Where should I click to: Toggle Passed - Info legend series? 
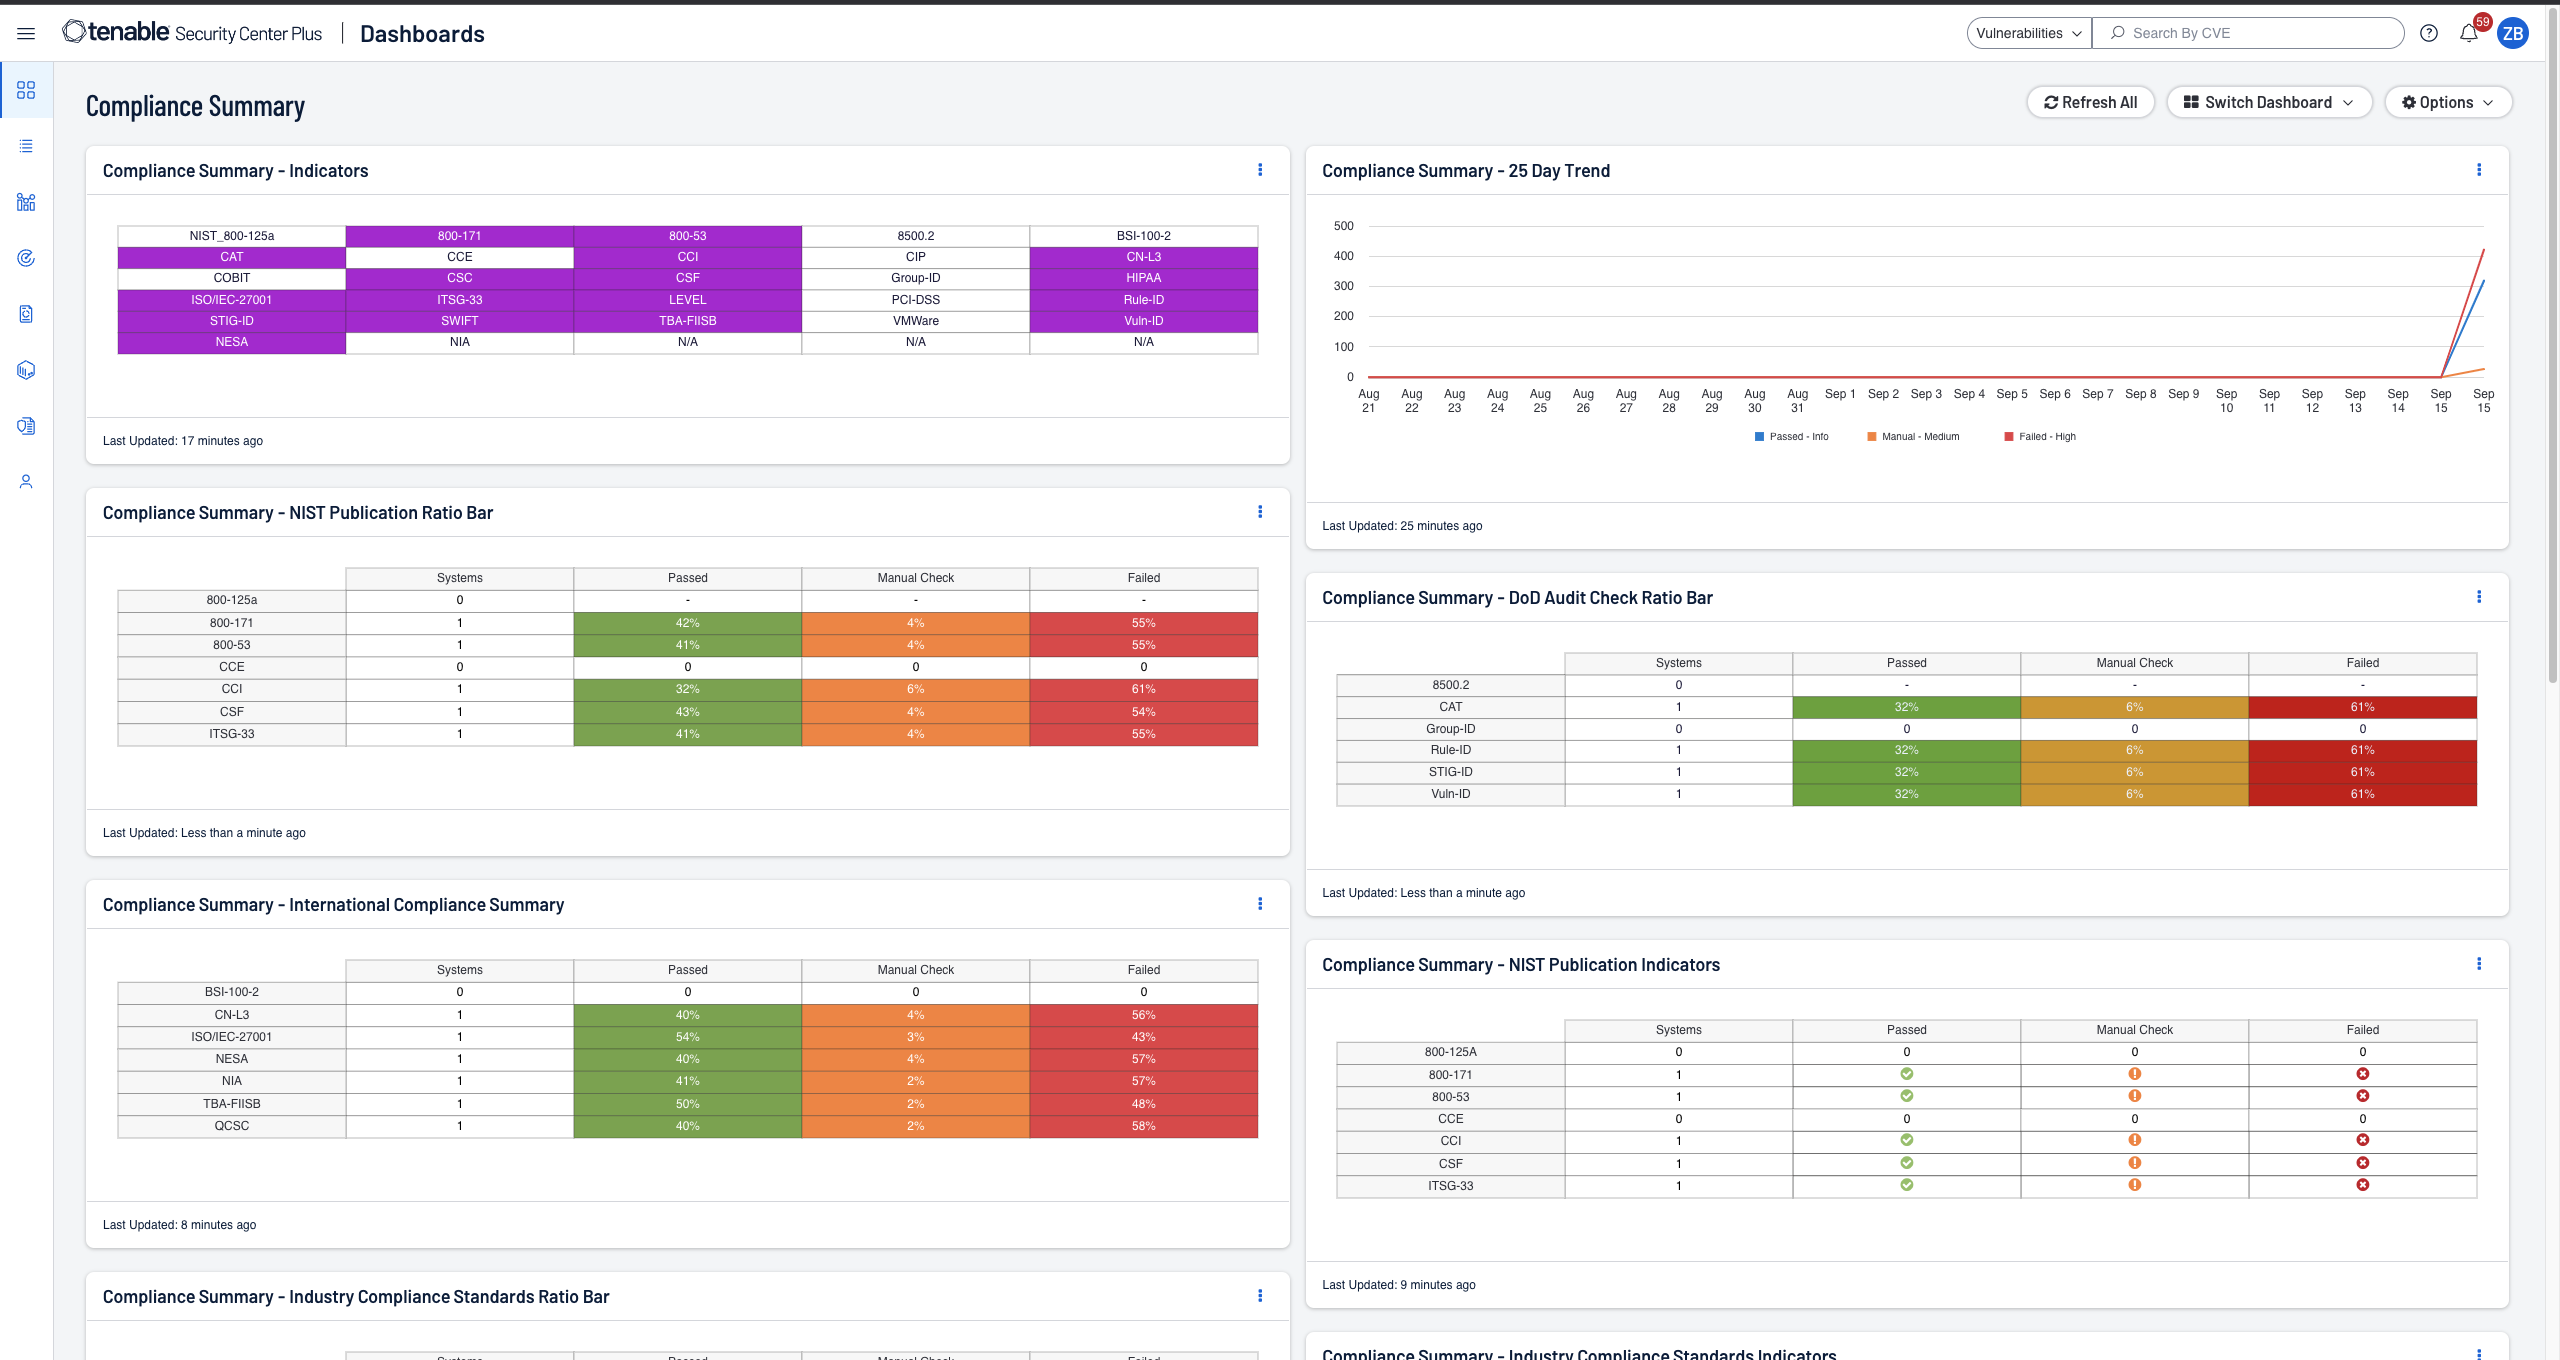[1791, 437]
